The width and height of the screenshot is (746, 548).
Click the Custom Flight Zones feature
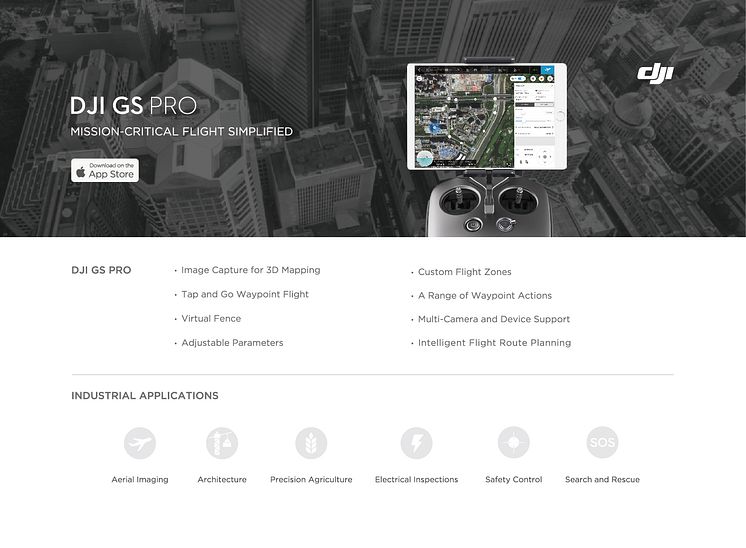point(465,272)
